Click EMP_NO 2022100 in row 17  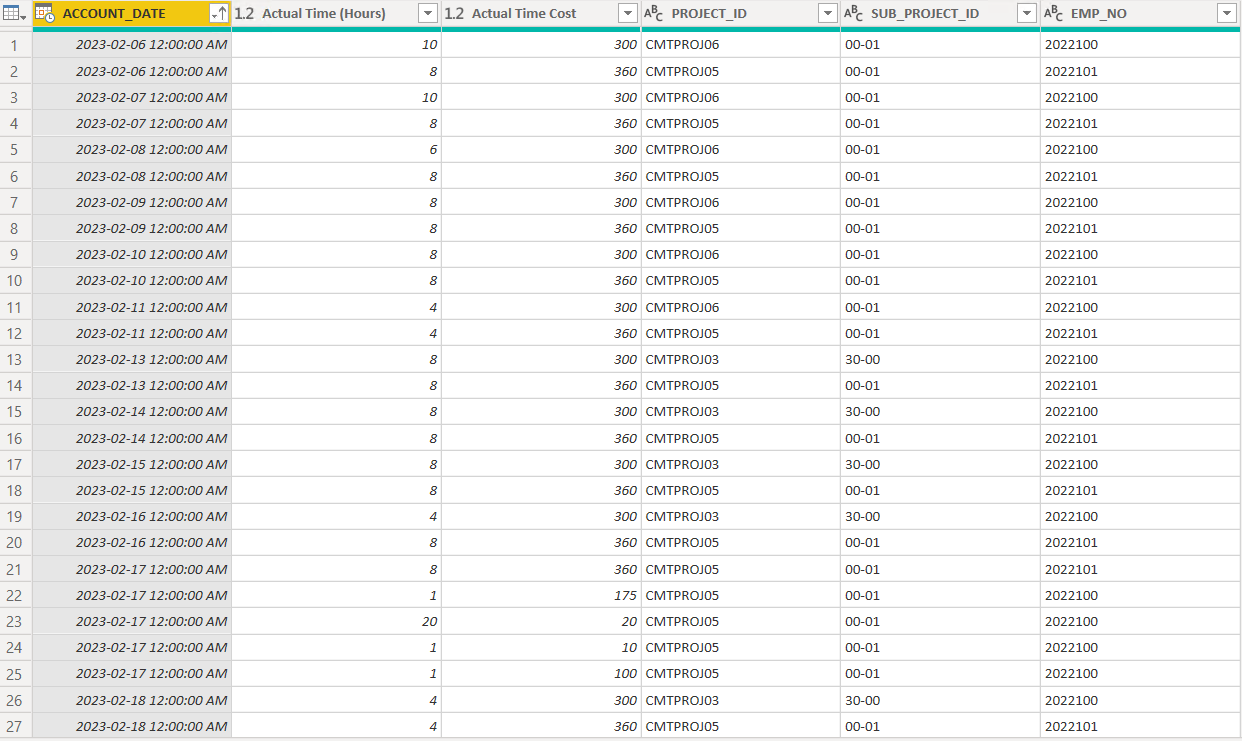(1141, 464)
